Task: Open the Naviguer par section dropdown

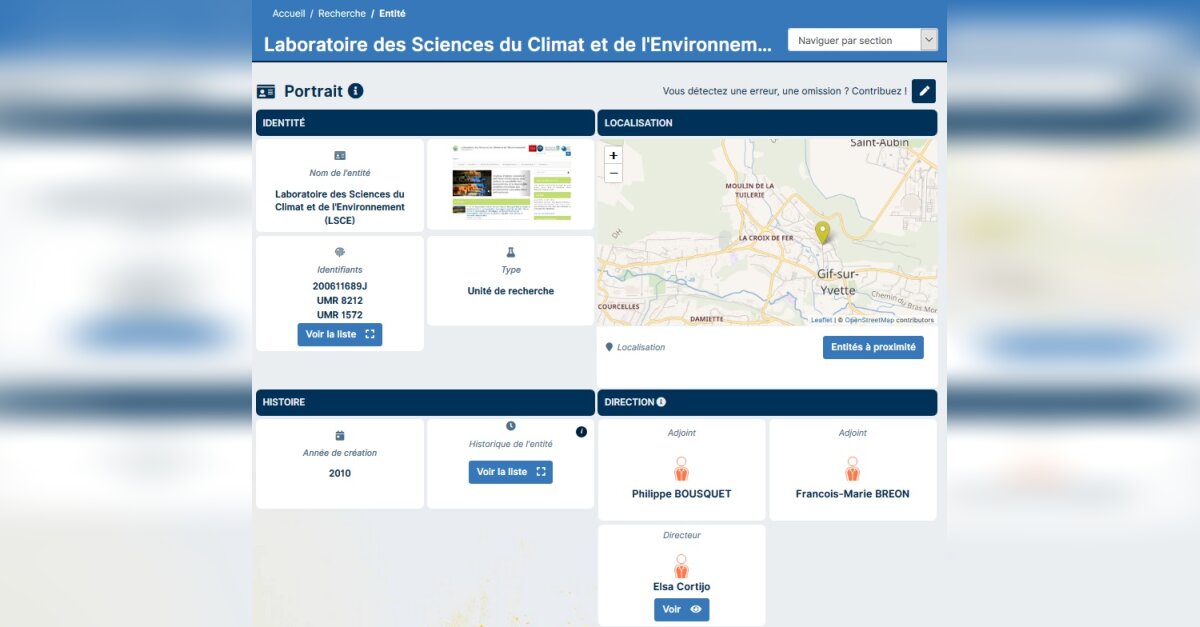Action: (x=859, y=39)
